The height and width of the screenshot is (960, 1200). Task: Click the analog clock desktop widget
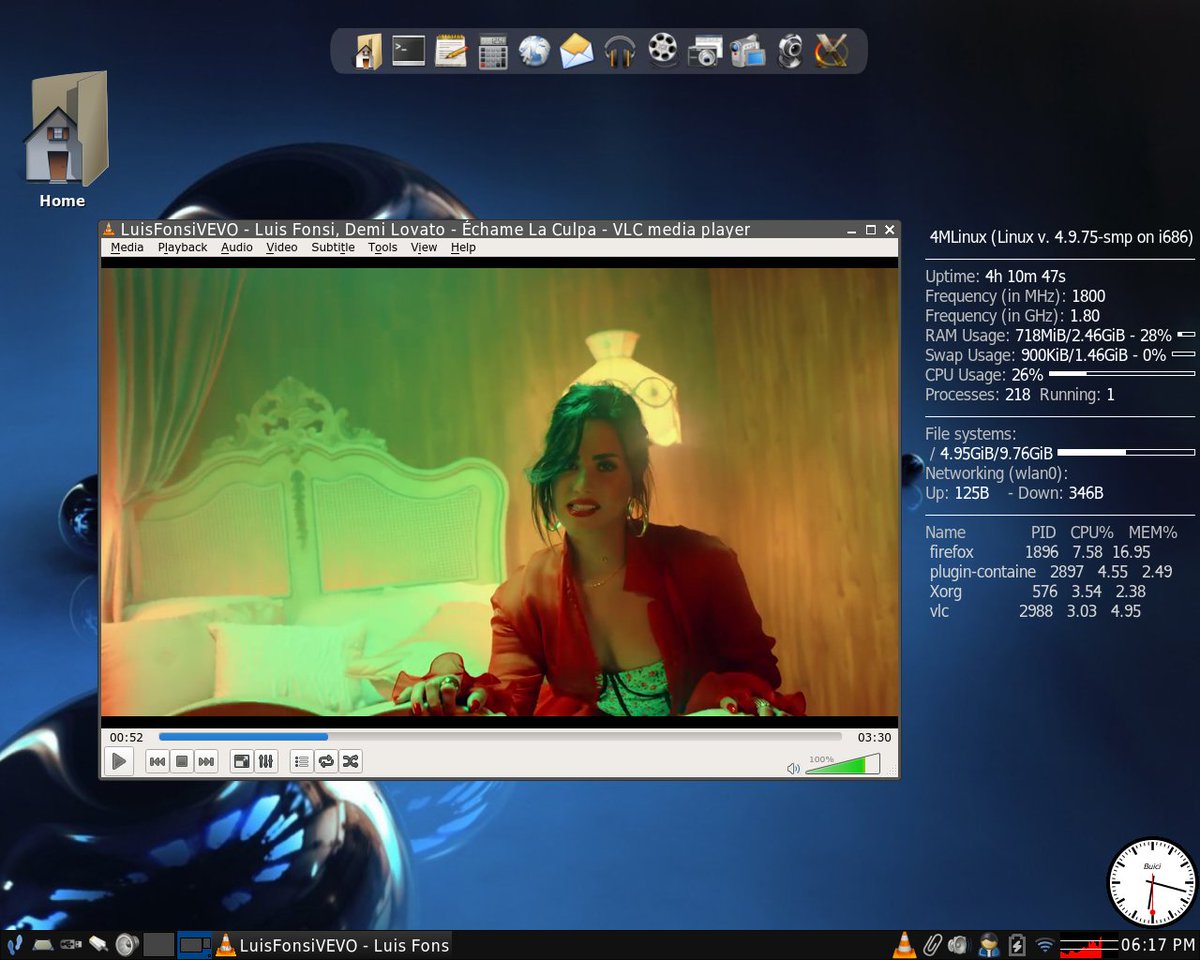1152,883
